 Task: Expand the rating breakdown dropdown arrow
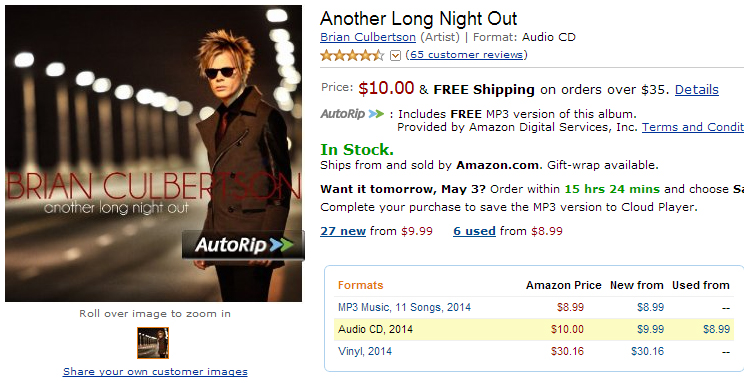point(395,56)
